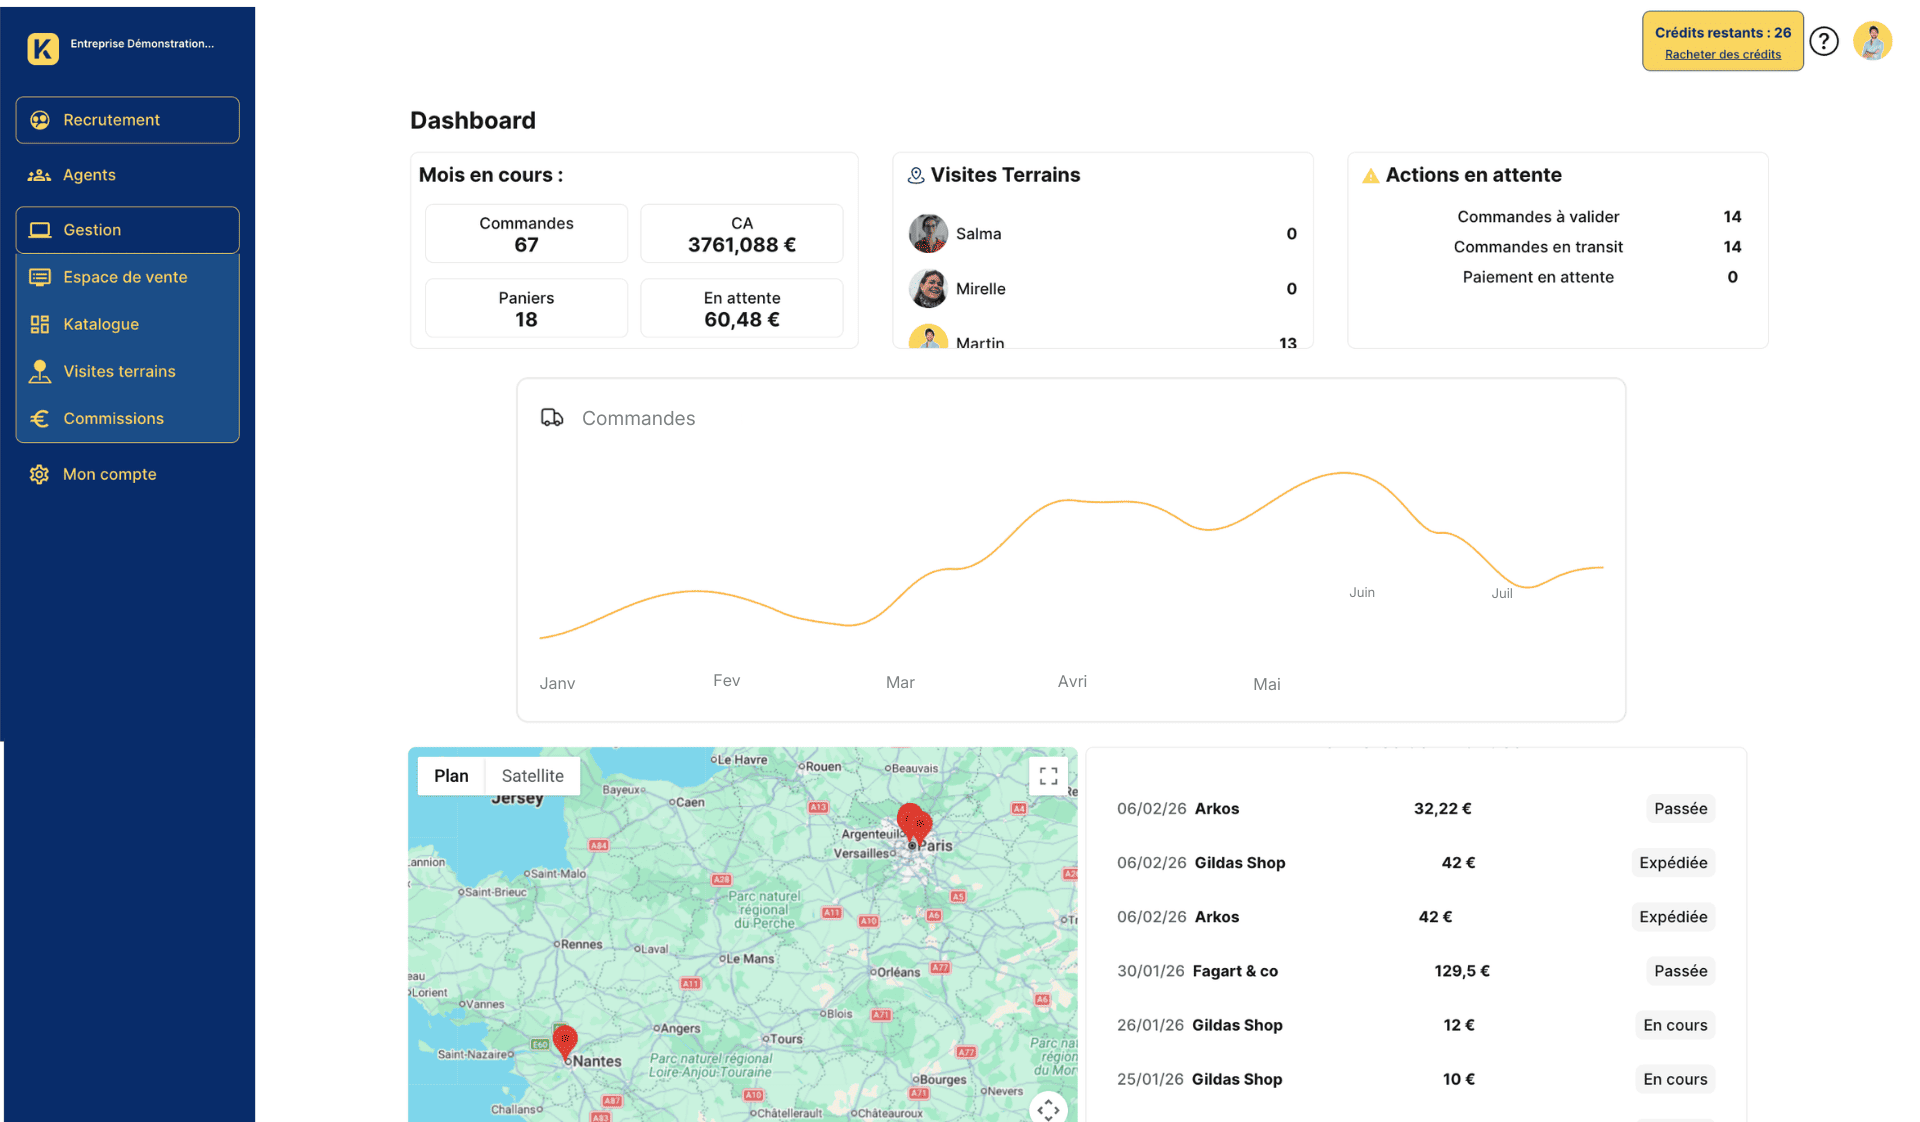Open your profile avatar
1920x1122 pixels.
(x=1873, y=40)
